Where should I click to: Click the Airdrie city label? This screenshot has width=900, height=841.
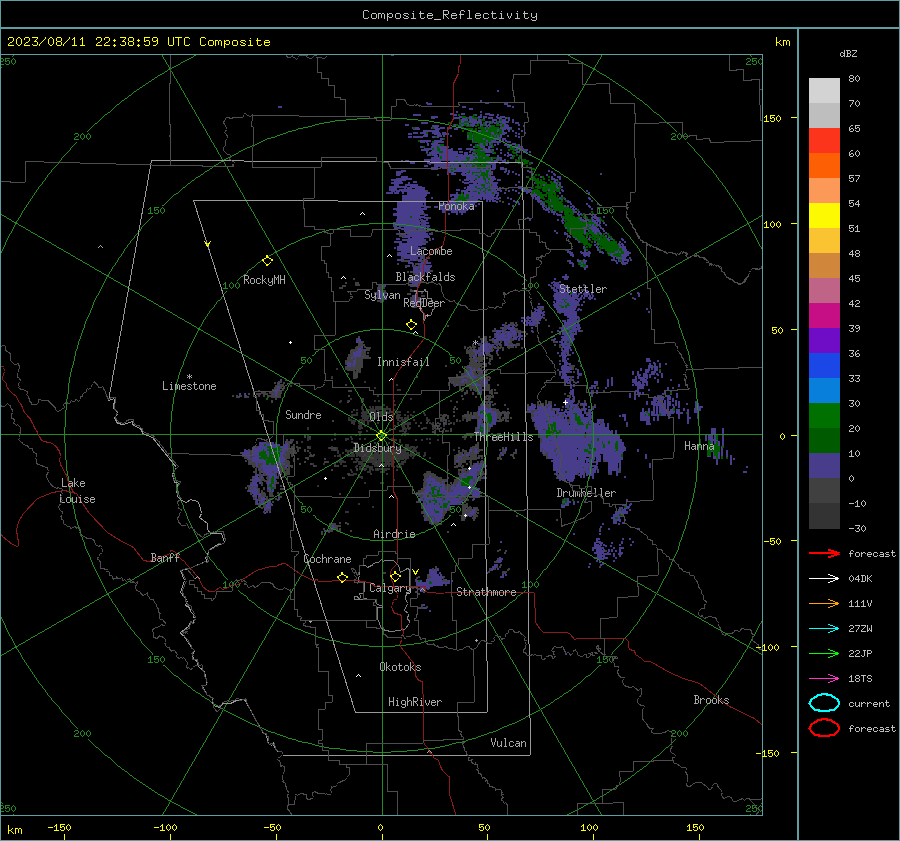[x=394, y=534]
